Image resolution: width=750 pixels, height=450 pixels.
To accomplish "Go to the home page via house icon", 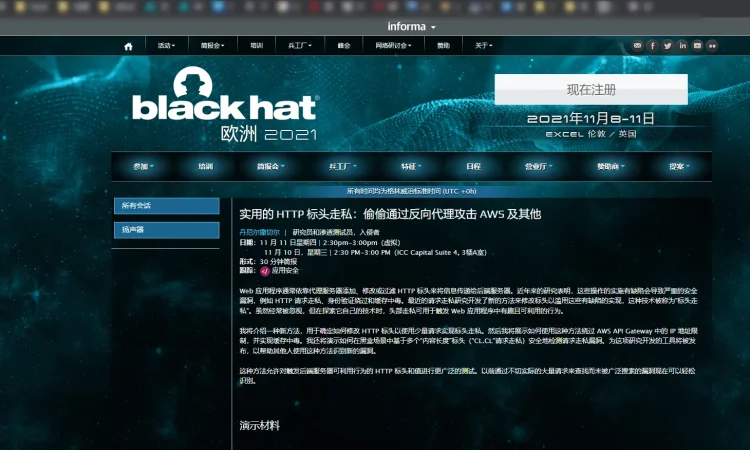I will point(128,46).
